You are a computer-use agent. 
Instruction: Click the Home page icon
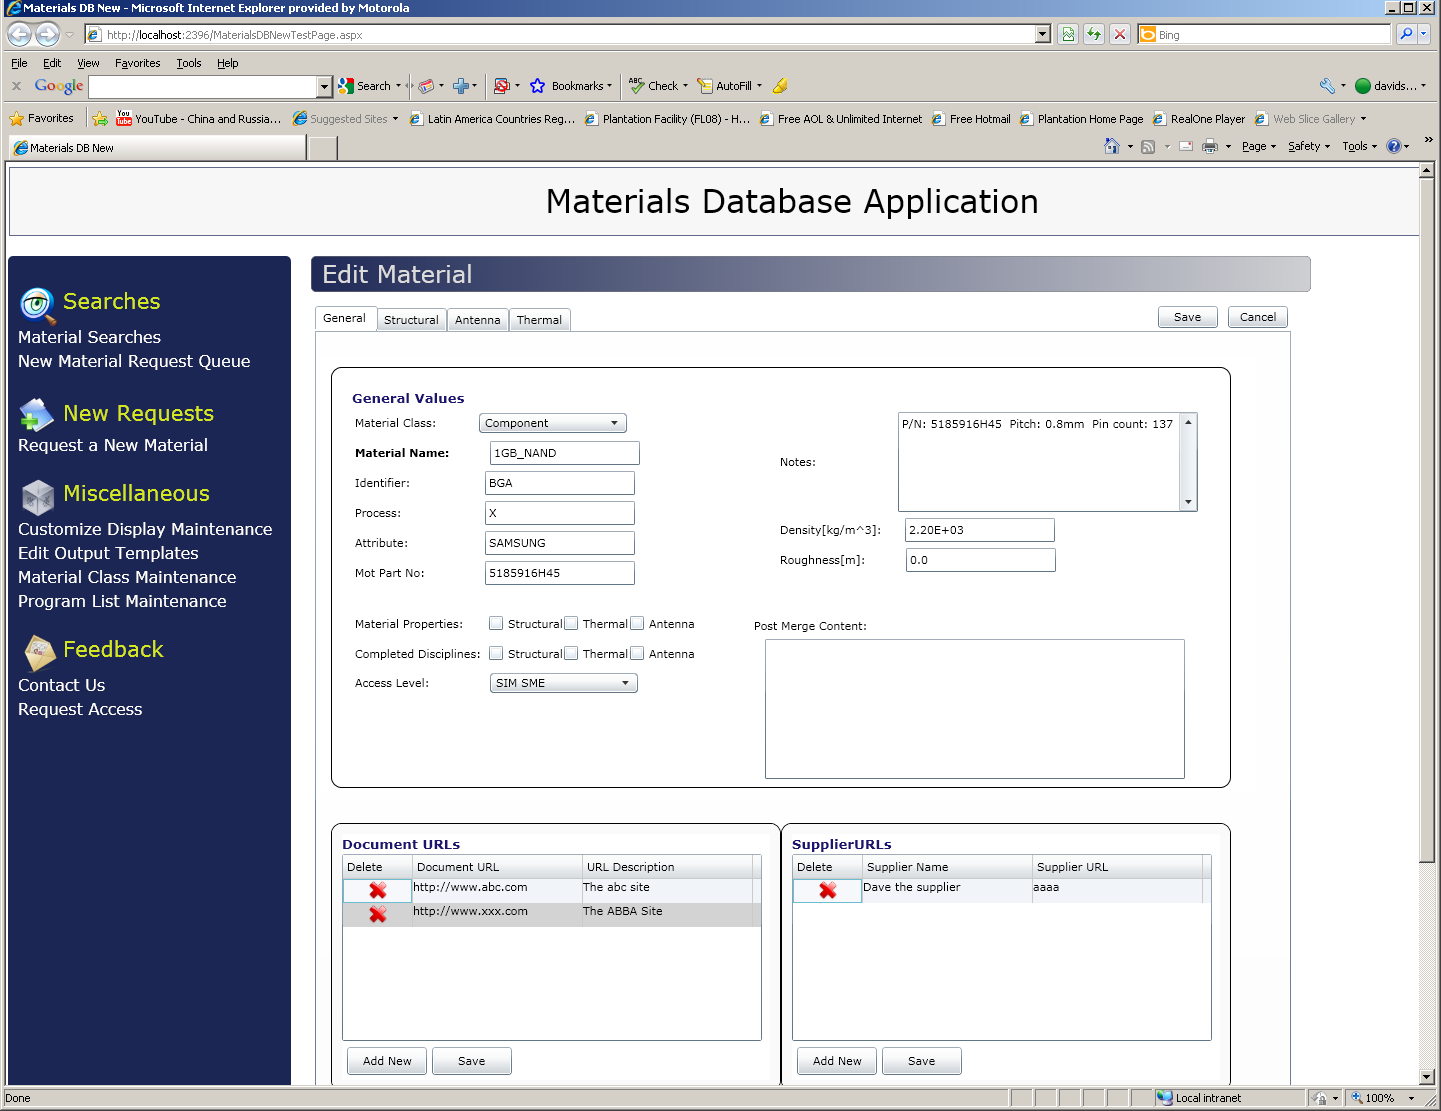pyautogui.click(x=1111, y=146)
